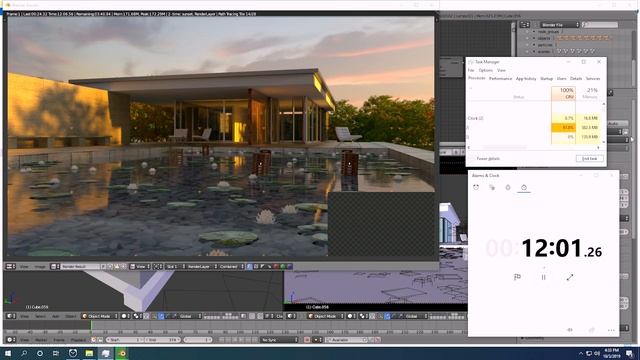Click the End frame field in timeline
Screen dimensions: 640x360
163,340
